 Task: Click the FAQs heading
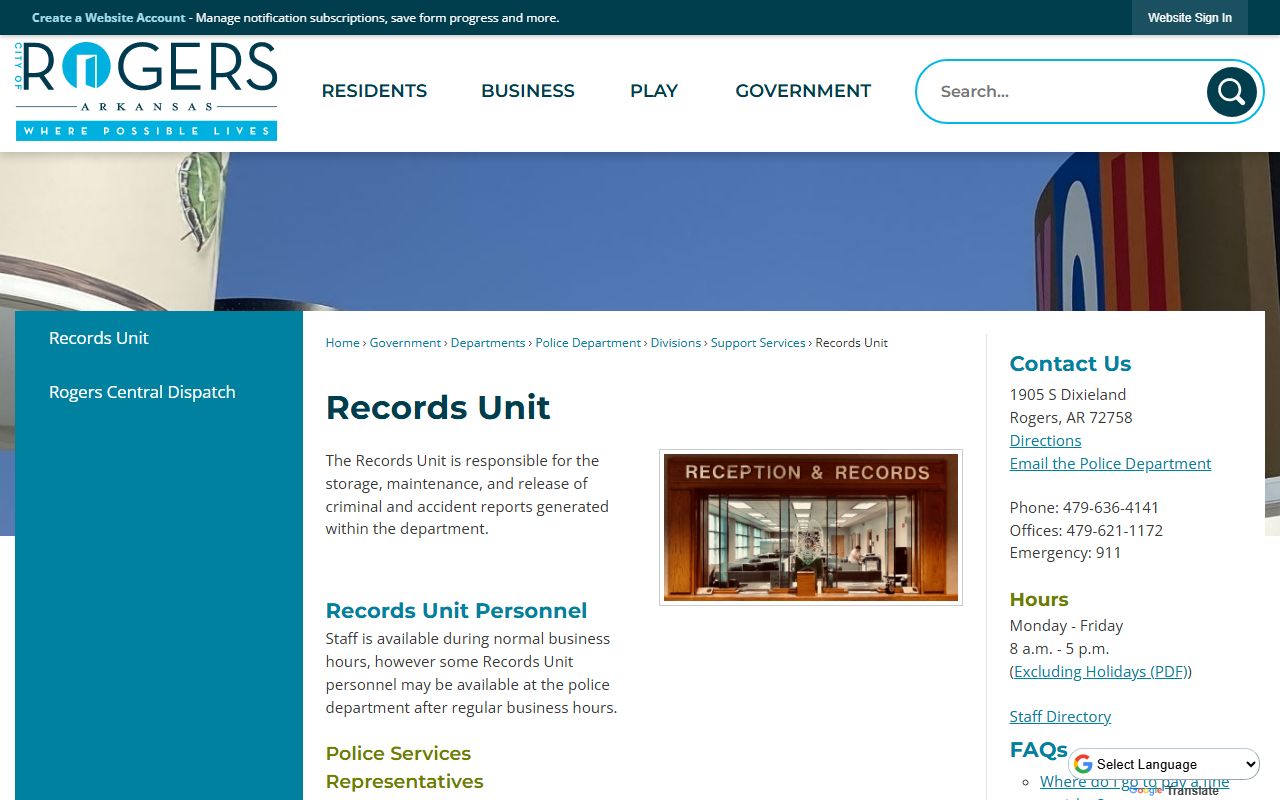(x=1038, y=750)
